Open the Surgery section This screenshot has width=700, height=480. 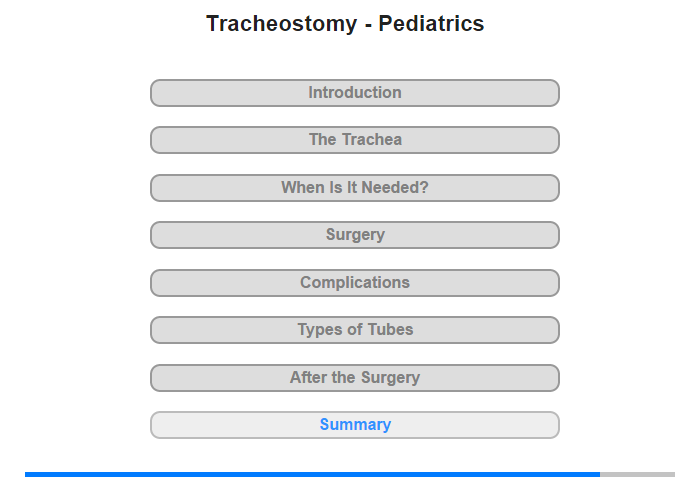(x=354, y=235)
